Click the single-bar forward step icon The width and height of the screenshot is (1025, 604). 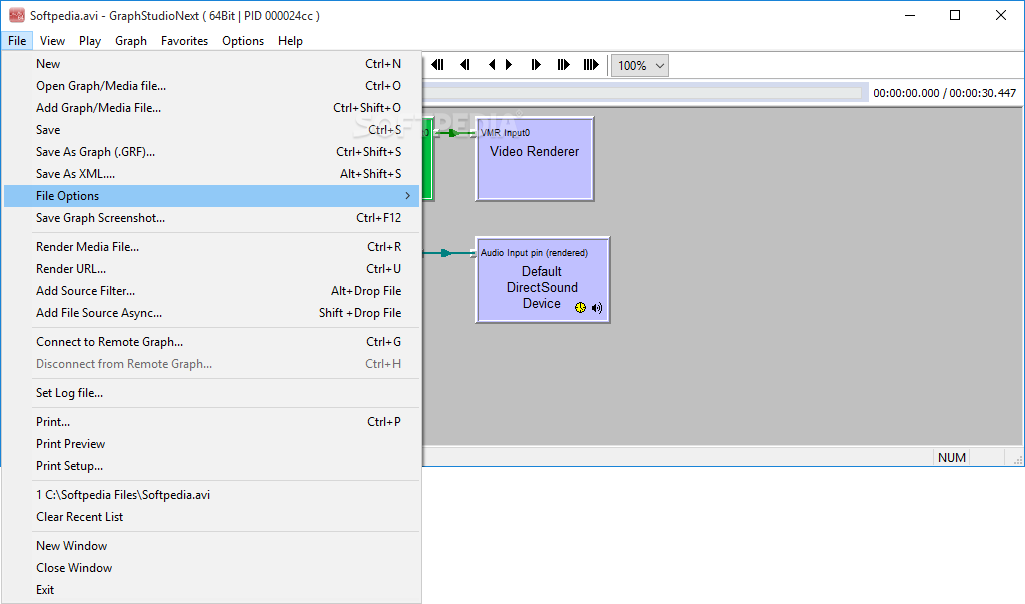click(x=536, y=65)
